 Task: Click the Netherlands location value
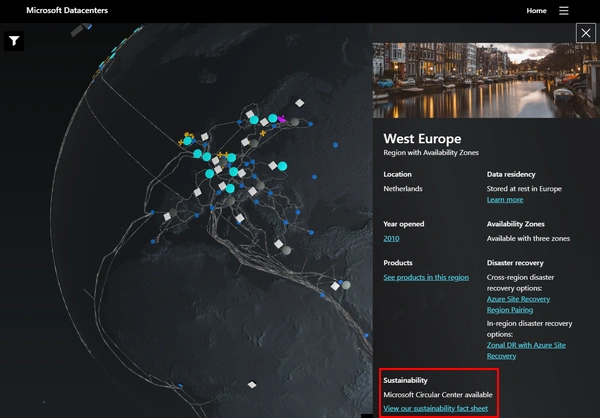pyautogui.click(x=403, y=188)
